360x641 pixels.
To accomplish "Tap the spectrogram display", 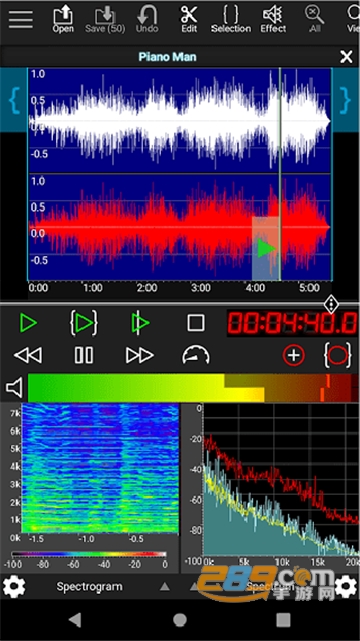I will point(100,468).
